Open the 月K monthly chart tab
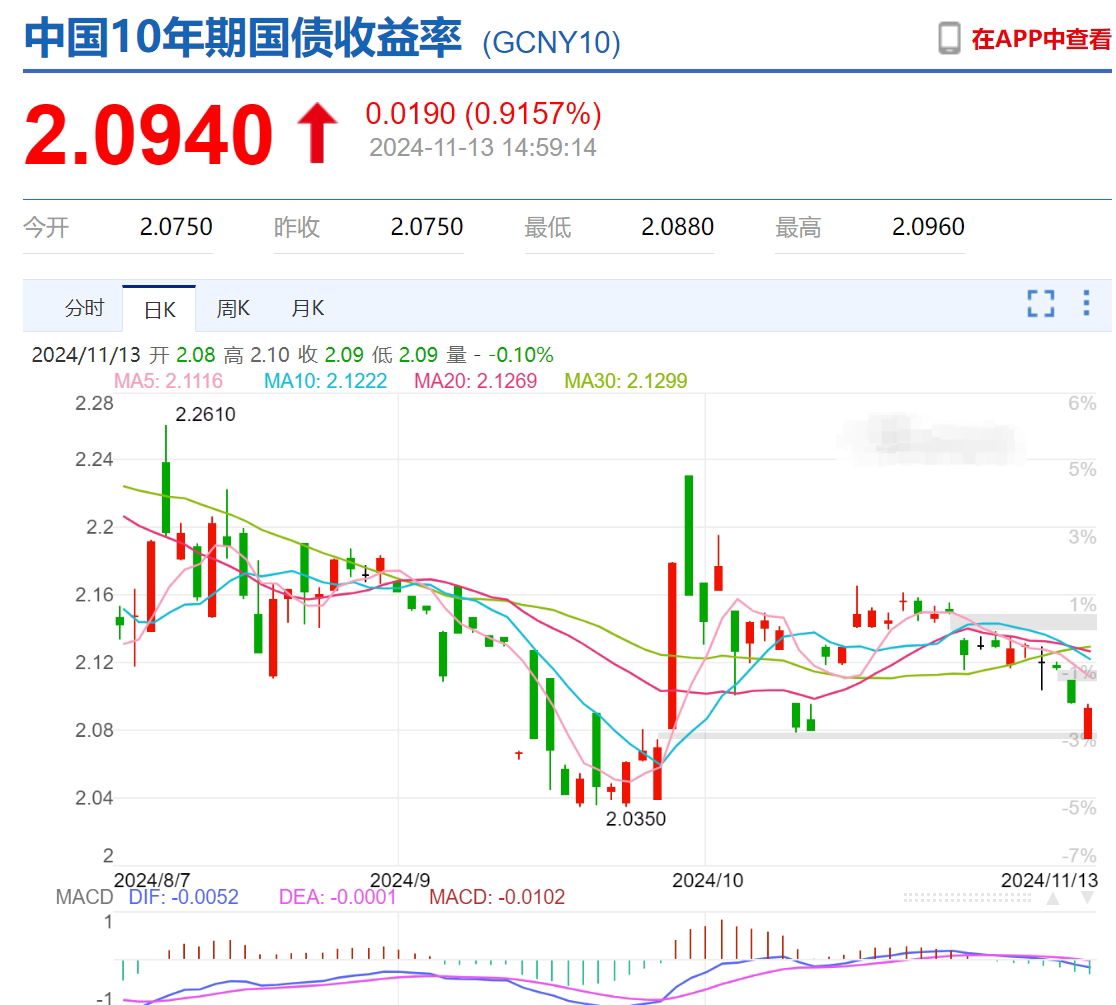Image resolution: width=1116 pixels, height=1005 pixels. click(307, 308)
